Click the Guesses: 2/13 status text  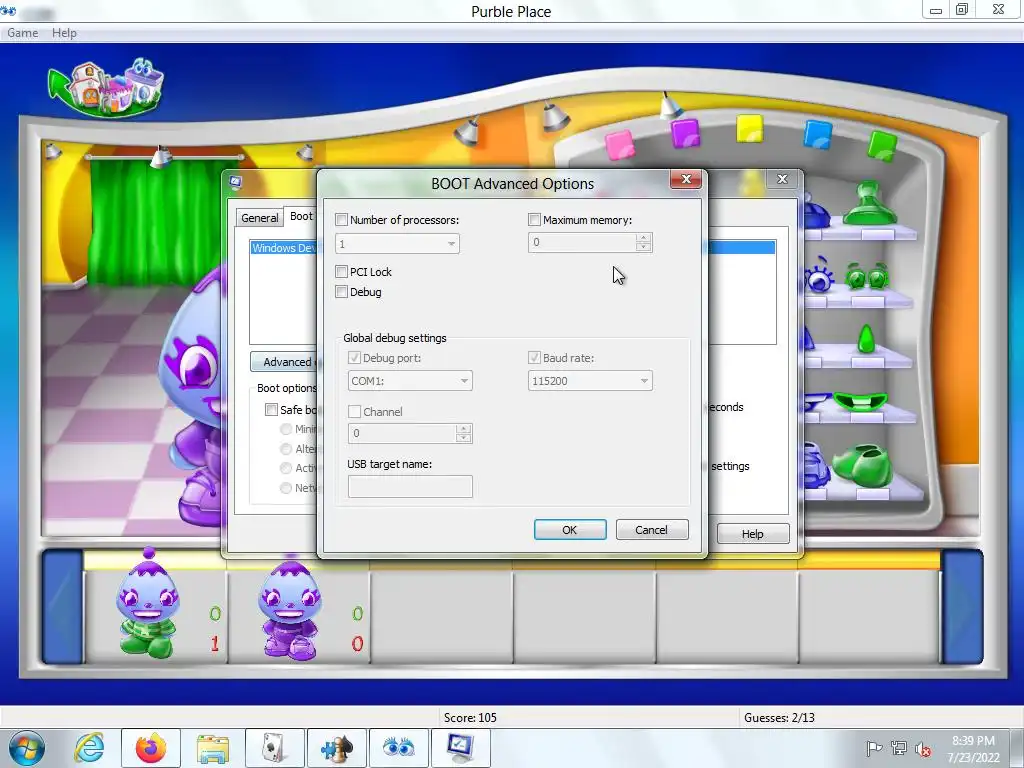tap(779, 718)
